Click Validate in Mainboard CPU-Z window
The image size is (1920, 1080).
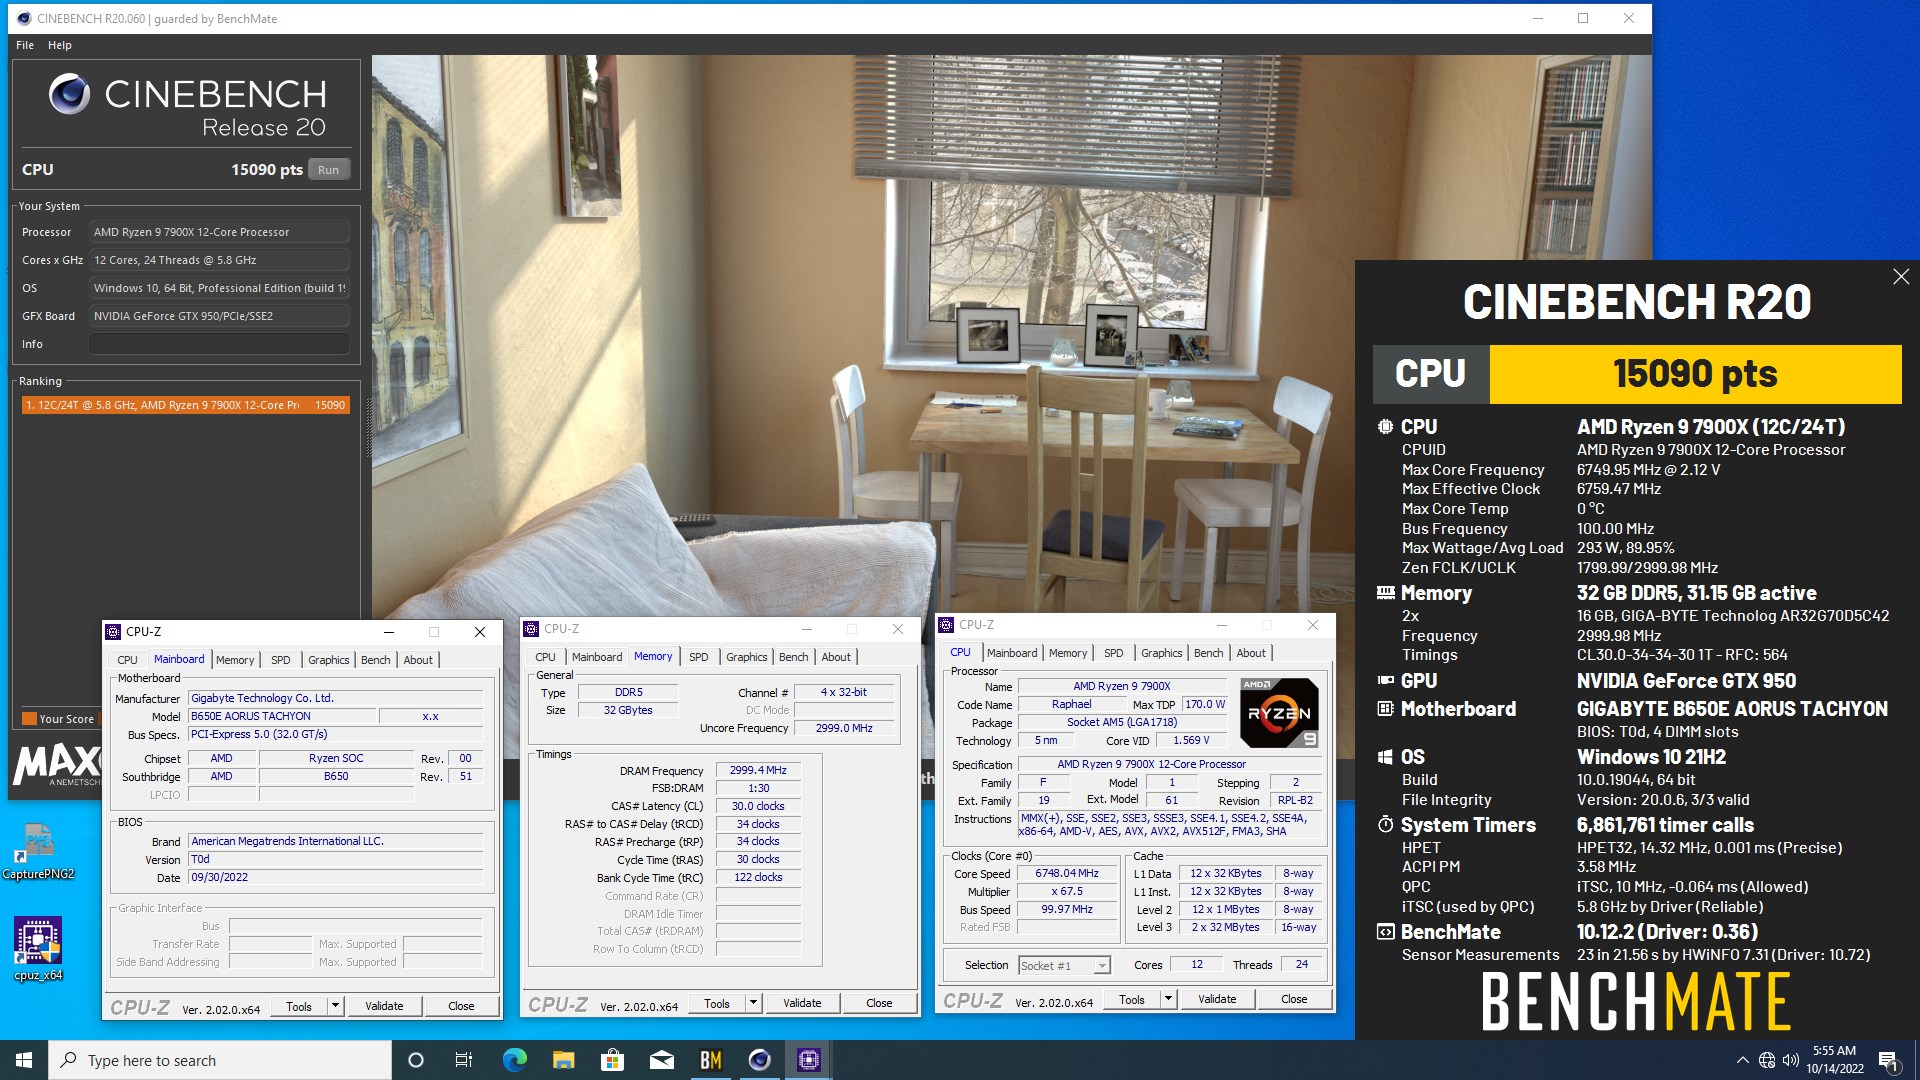point(384,1007)
